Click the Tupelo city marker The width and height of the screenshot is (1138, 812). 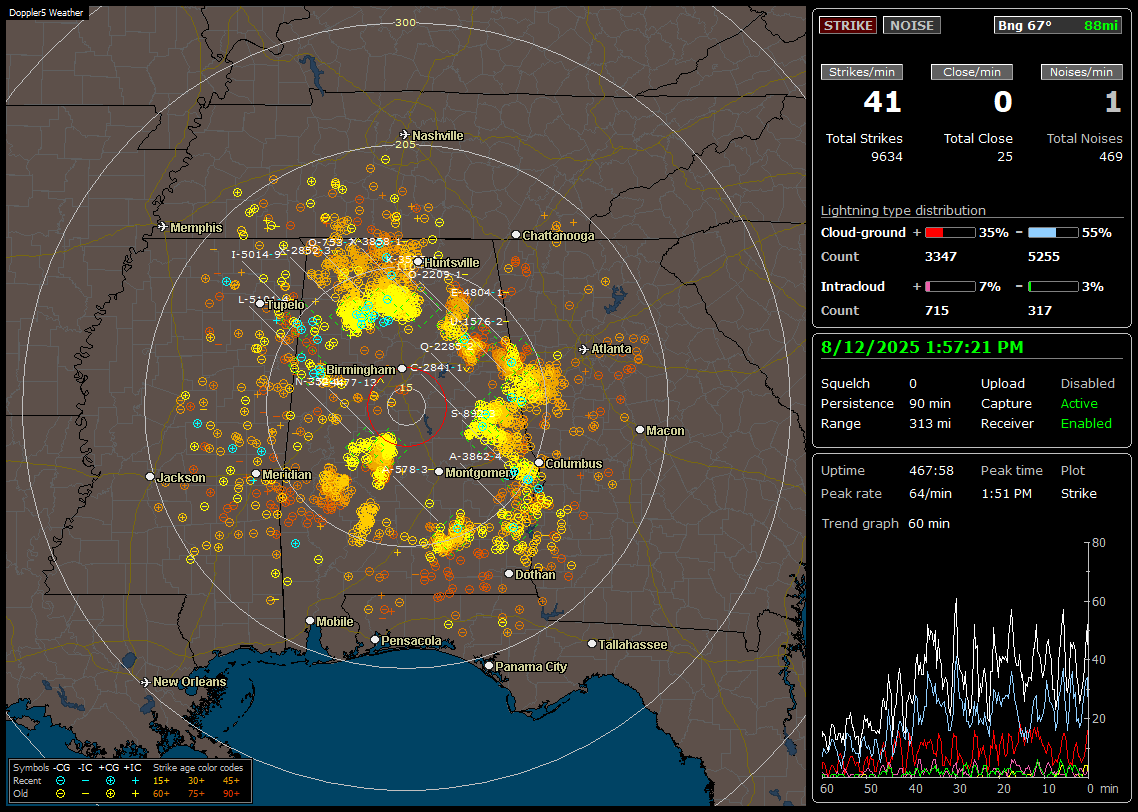click(x=260, y=304)
